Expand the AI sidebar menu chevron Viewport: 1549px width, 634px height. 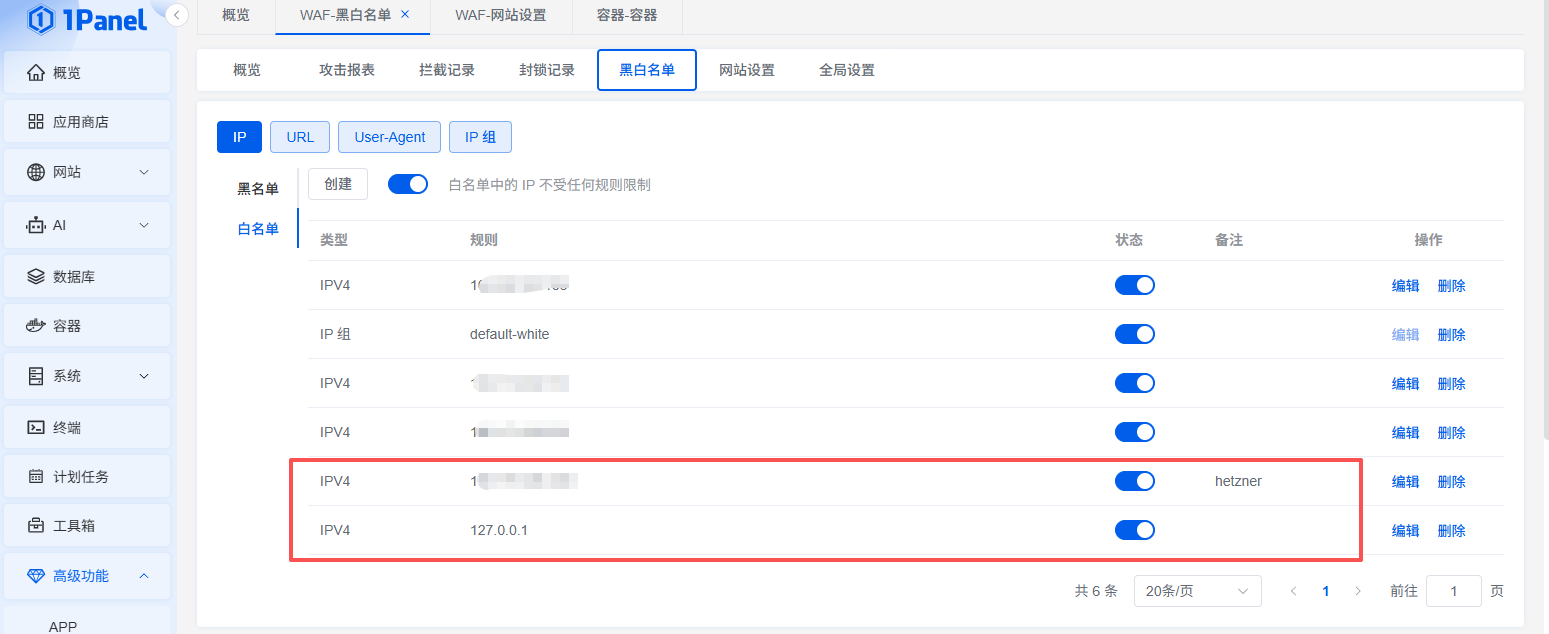coord(144,225)
